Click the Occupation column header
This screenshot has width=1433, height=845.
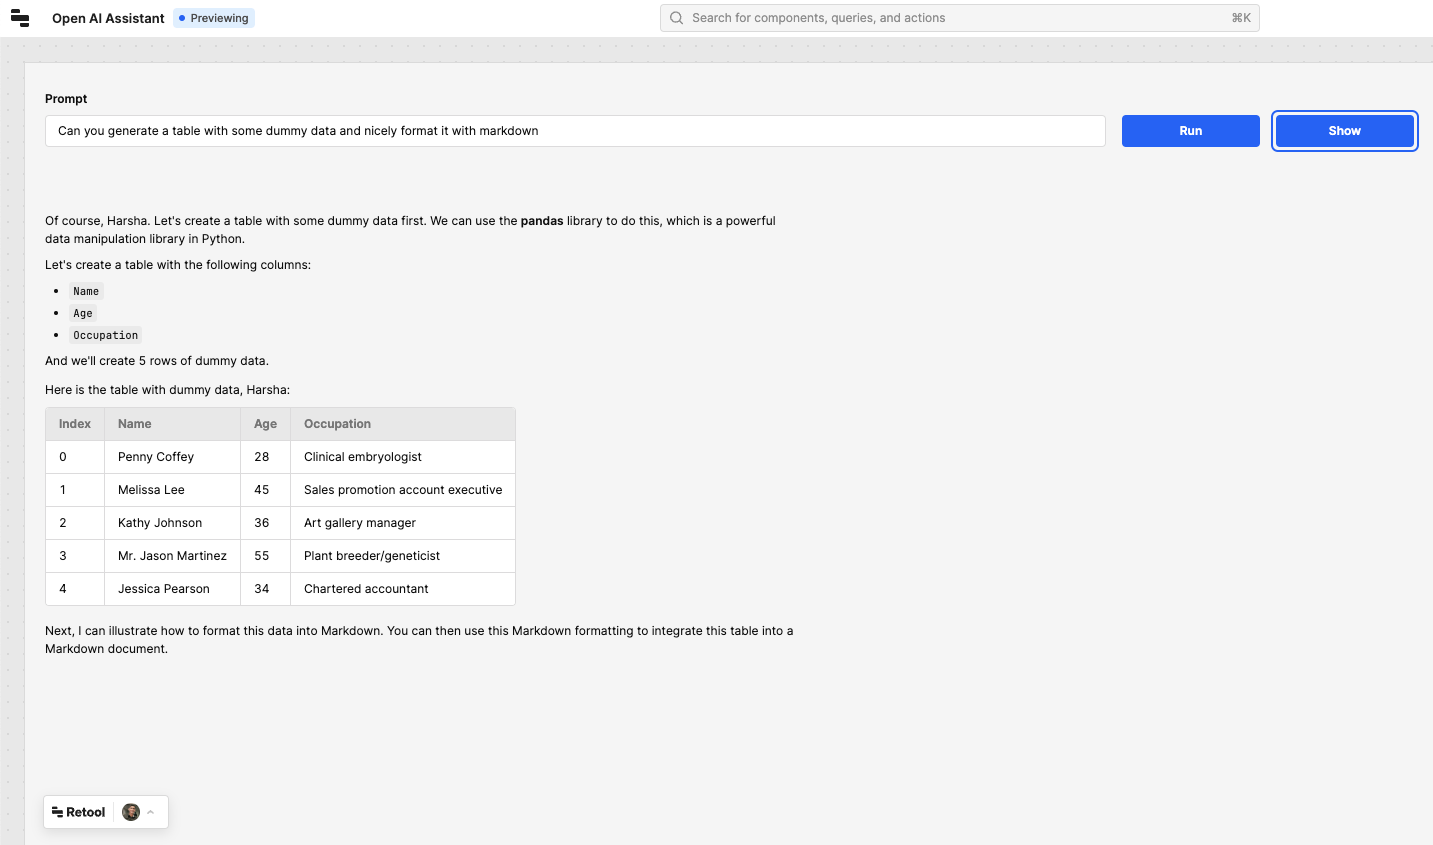pos(337,423)
